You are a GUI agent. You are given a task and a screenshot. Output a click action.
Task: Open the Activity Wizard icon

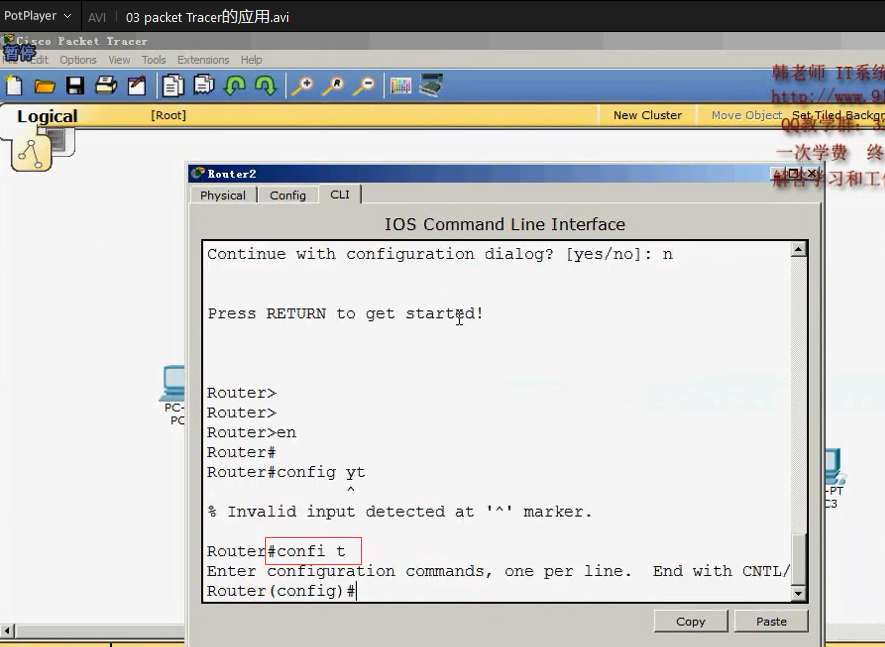137,86
